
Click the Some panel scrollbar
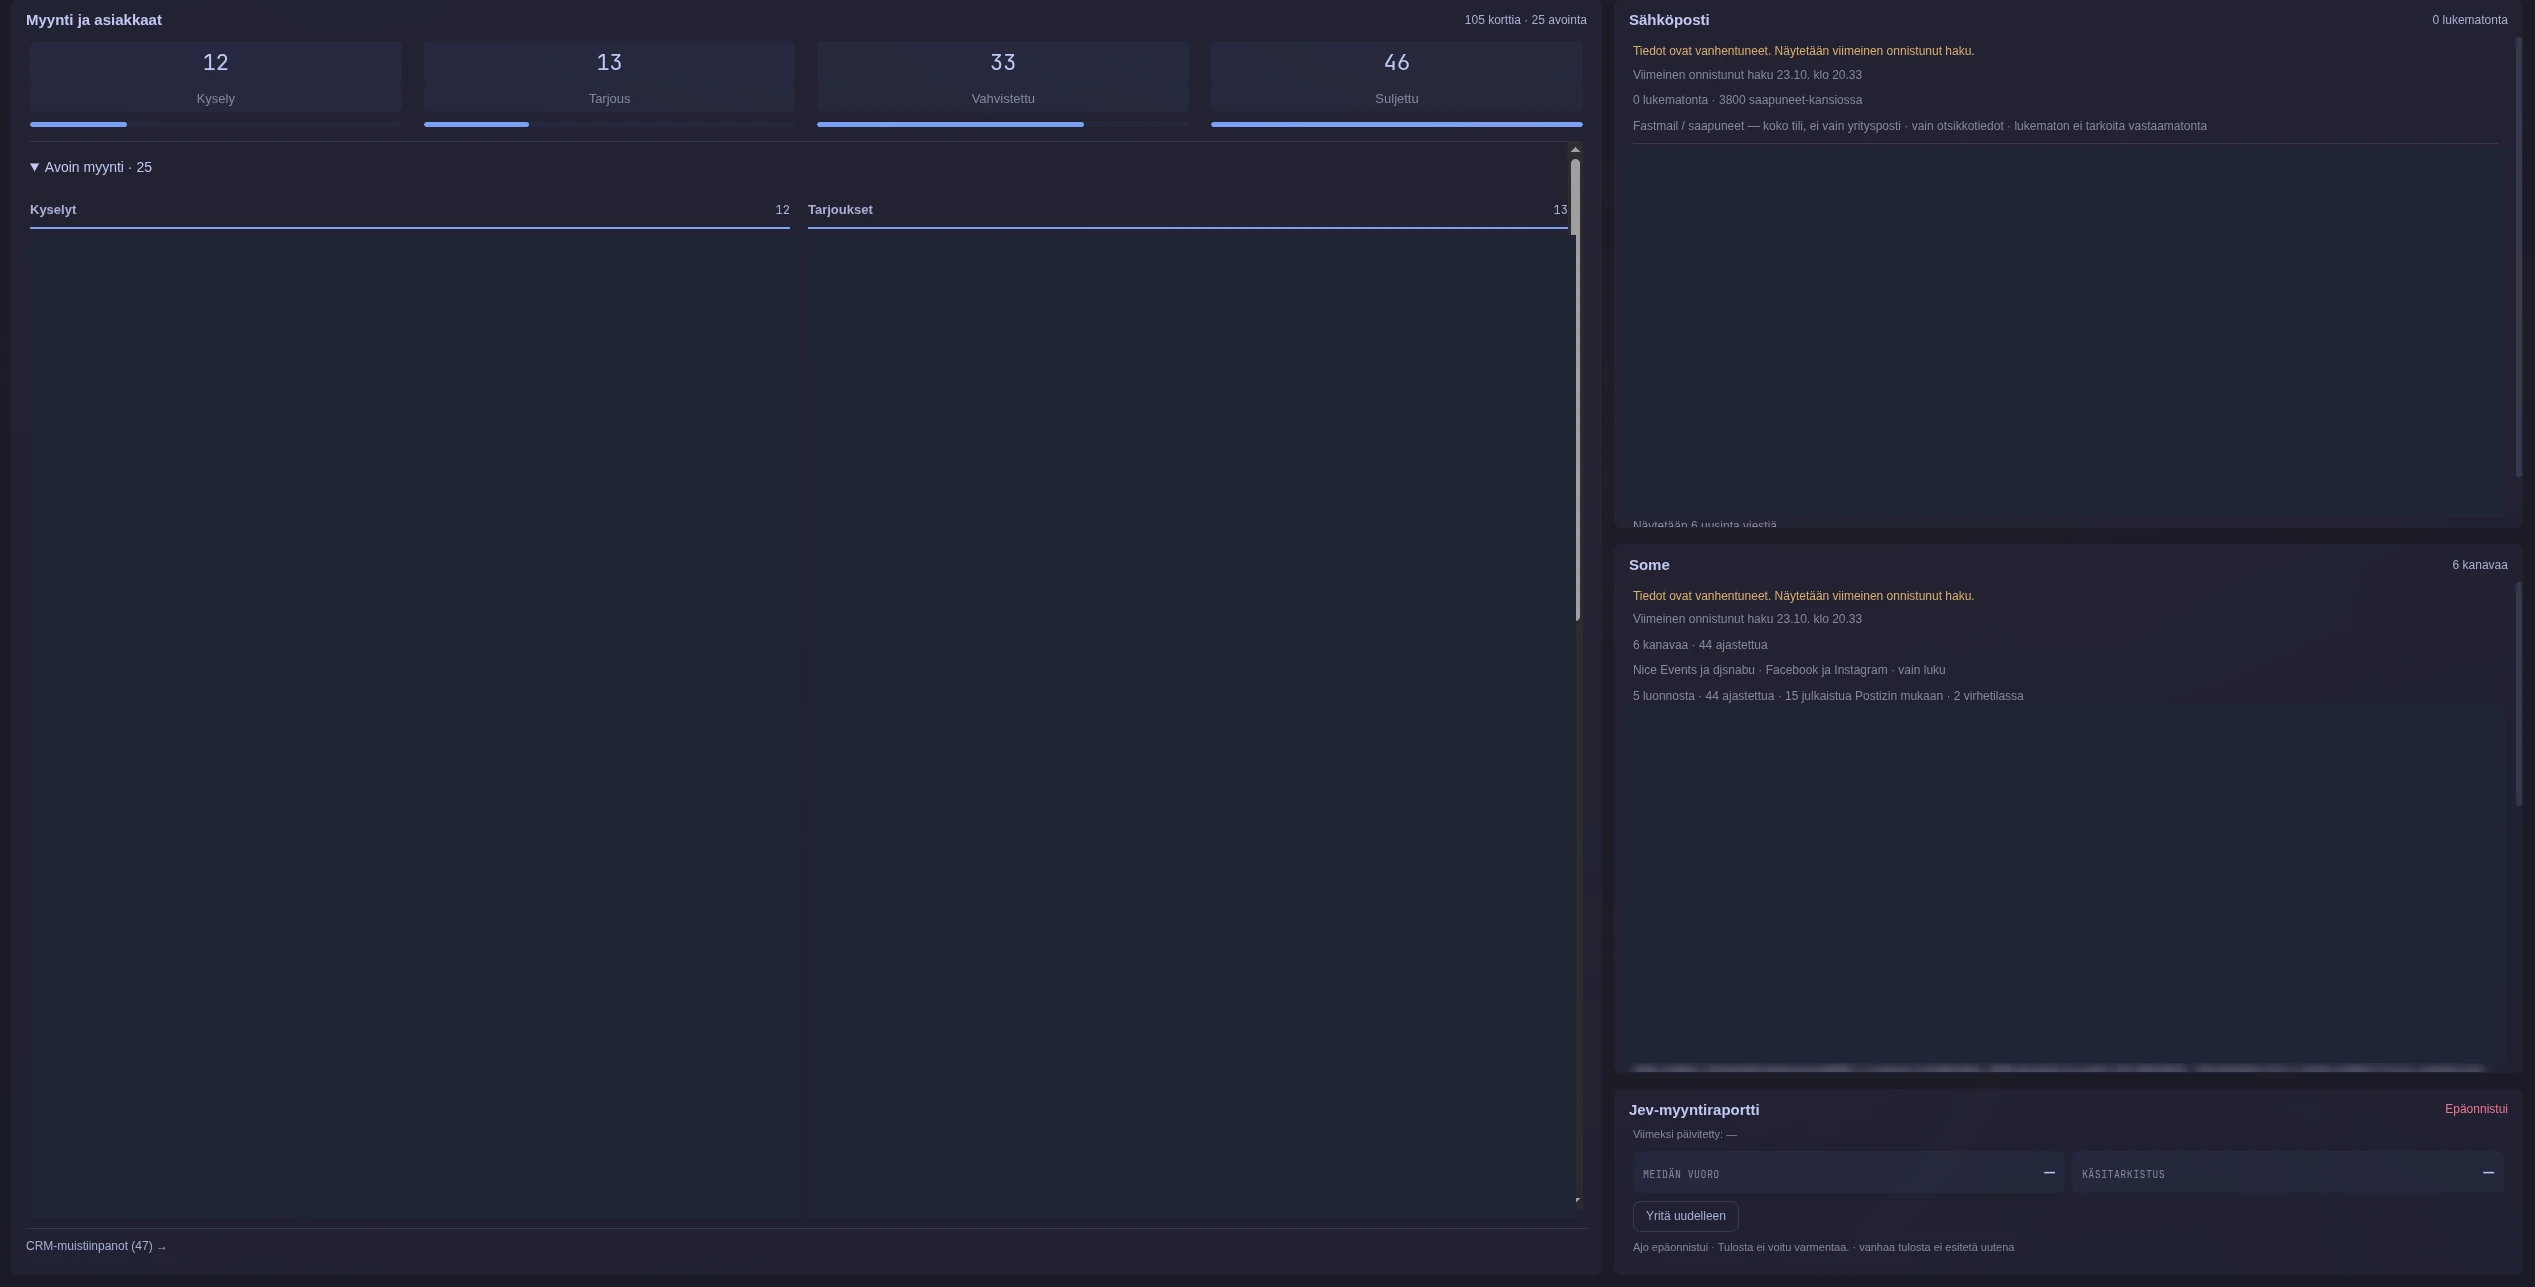(x=2518, y=694)
